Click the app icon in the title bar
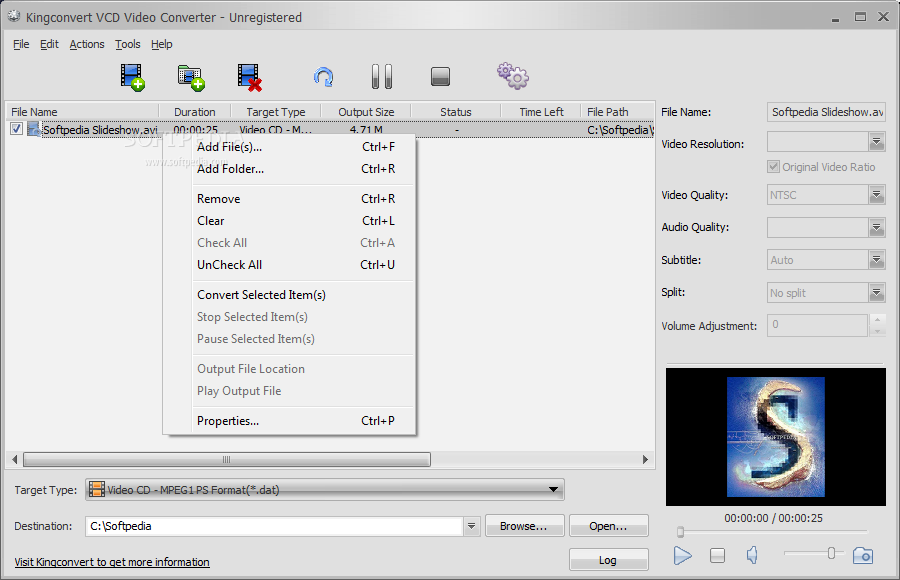Screen dimensions: 900x580 point(14,17)
